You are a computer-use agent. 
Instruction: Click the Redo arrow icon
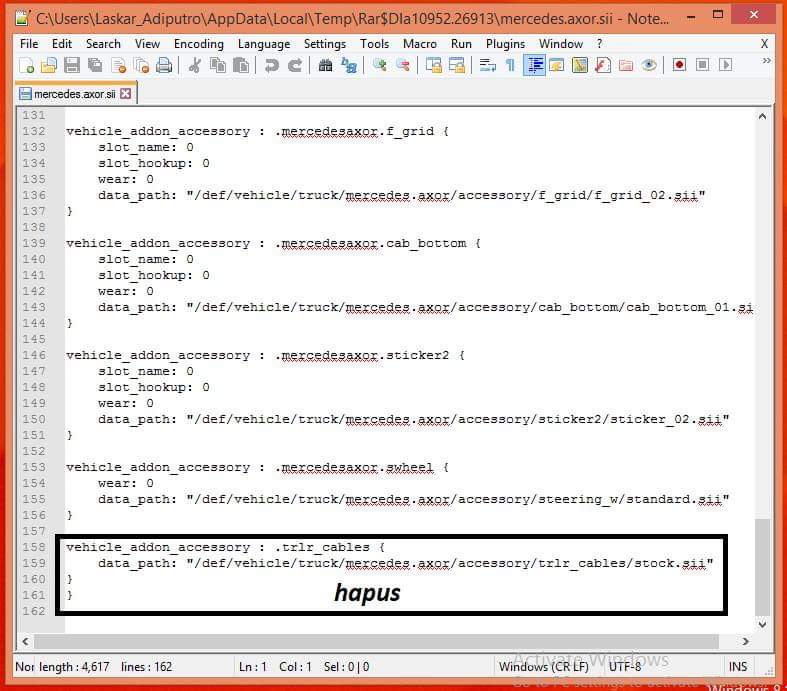(x=295, y=65)
